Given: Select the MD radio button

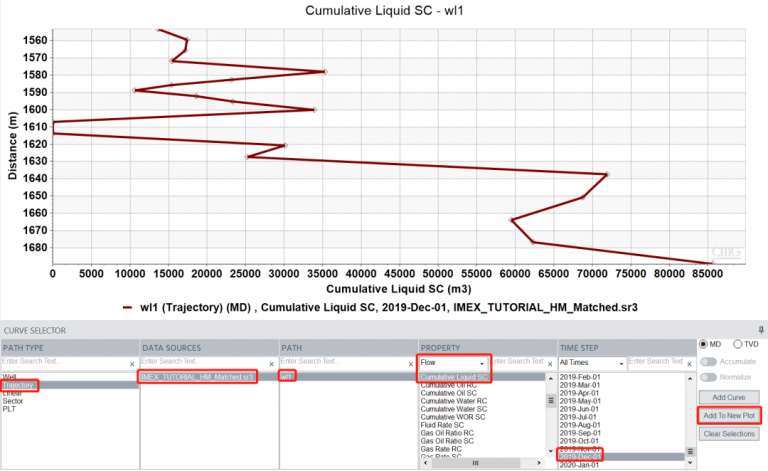Looking at the screenshot, I should coord(703,344).
